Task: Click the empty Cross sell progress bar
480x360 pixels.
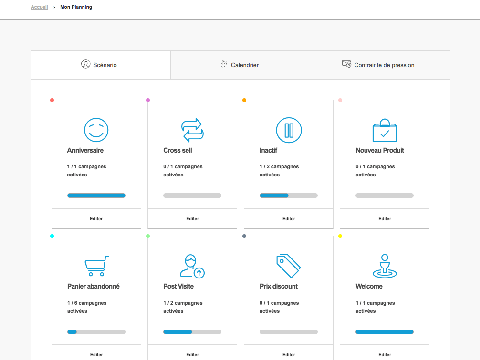Action: pos(192,196)
